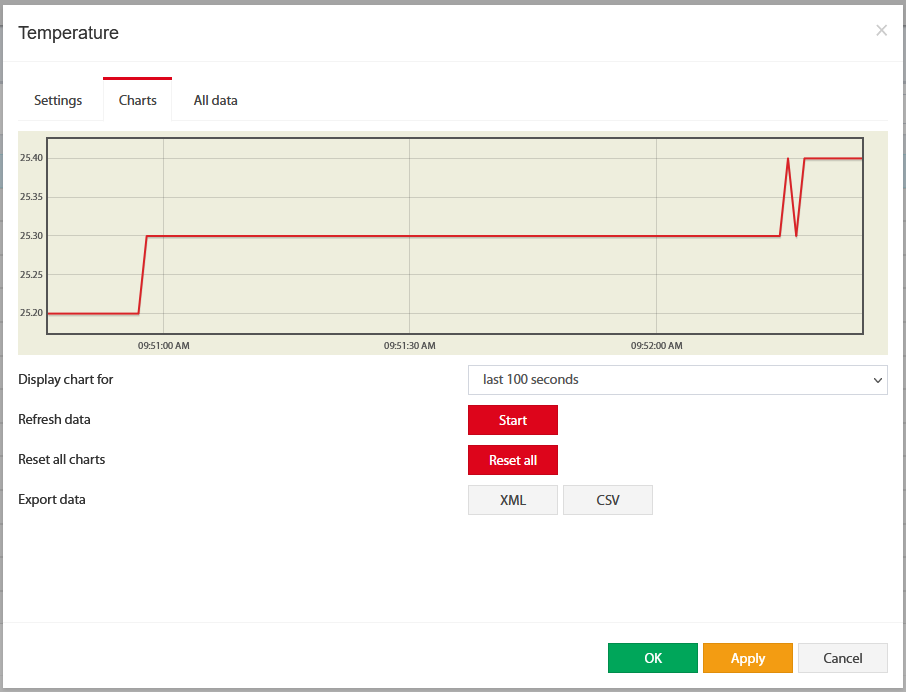Click the temperature chart plot area

(455, 236)
